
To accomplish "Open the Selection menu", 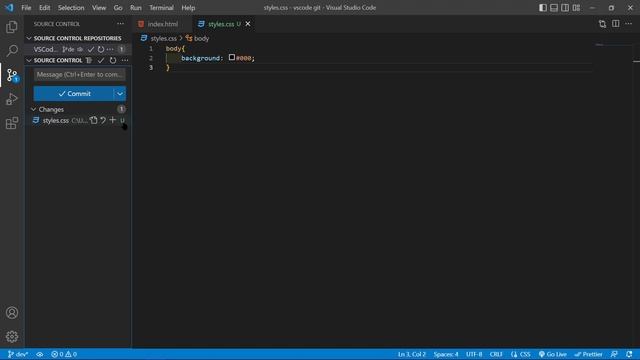I will [71, 8].
